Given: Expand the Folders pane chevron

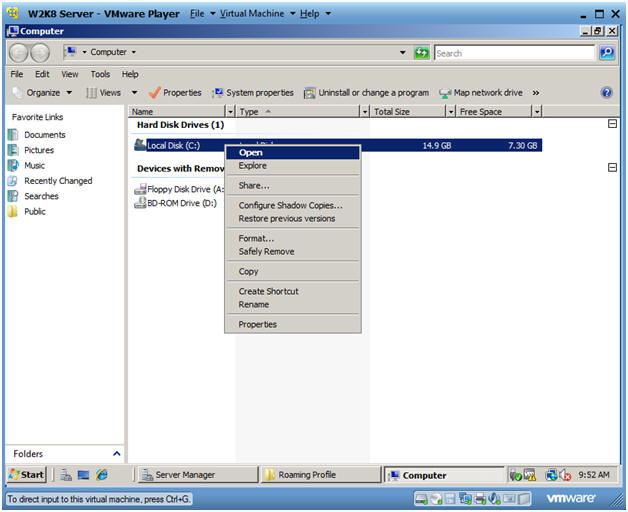Looking at the screenshot, I should [117, 454].
